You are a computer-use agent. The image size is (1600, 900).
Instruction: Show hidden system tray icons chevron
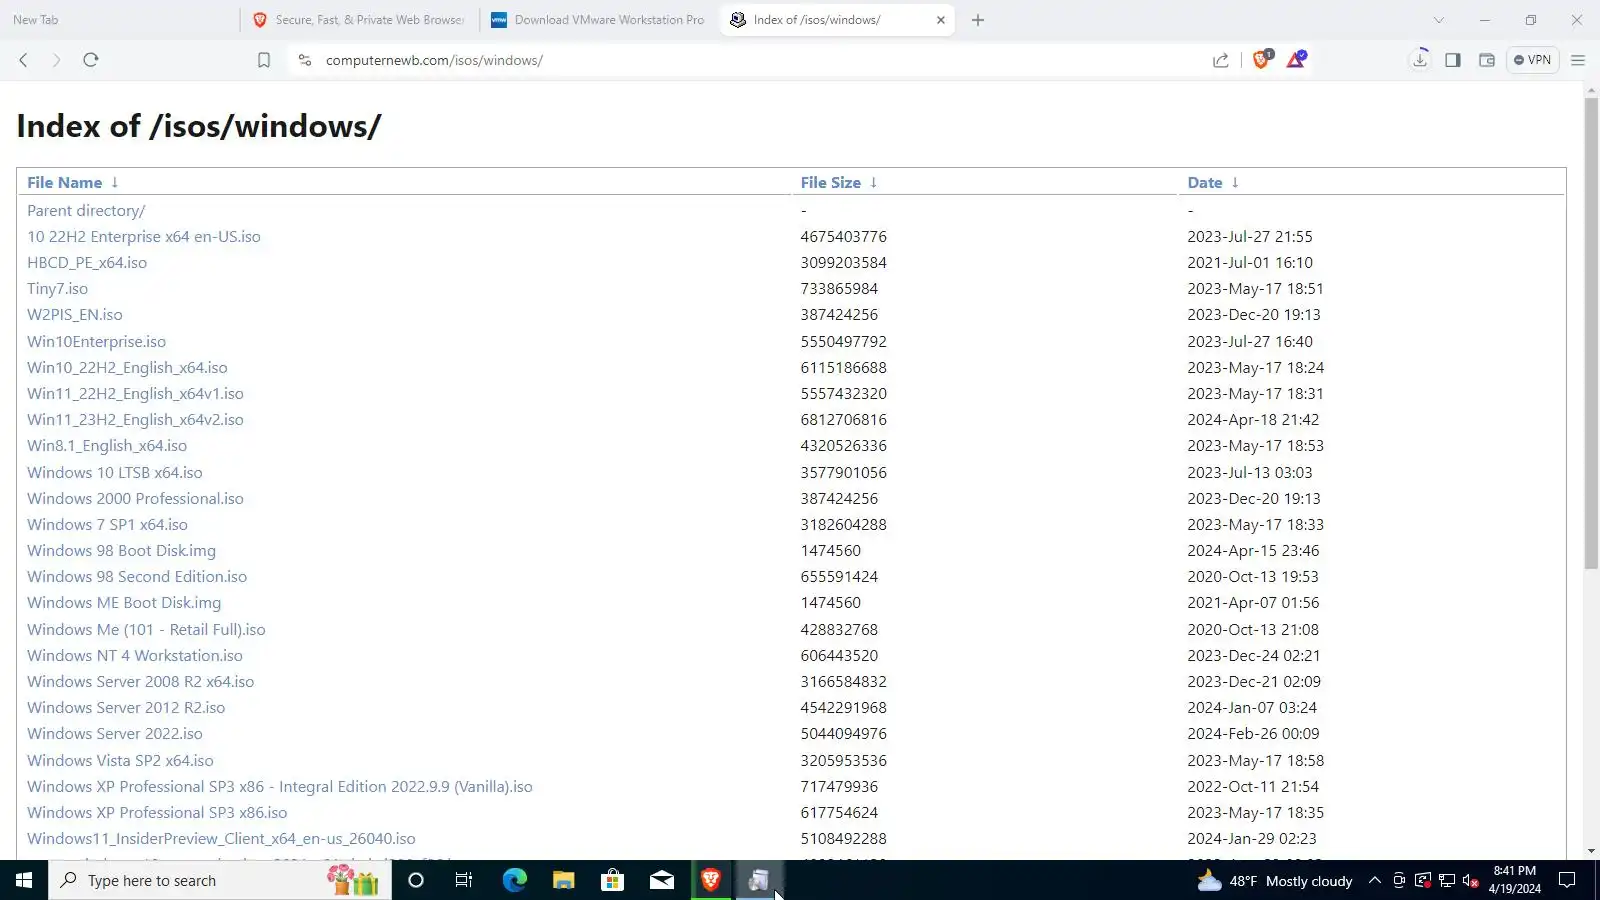coord(1375,880)
